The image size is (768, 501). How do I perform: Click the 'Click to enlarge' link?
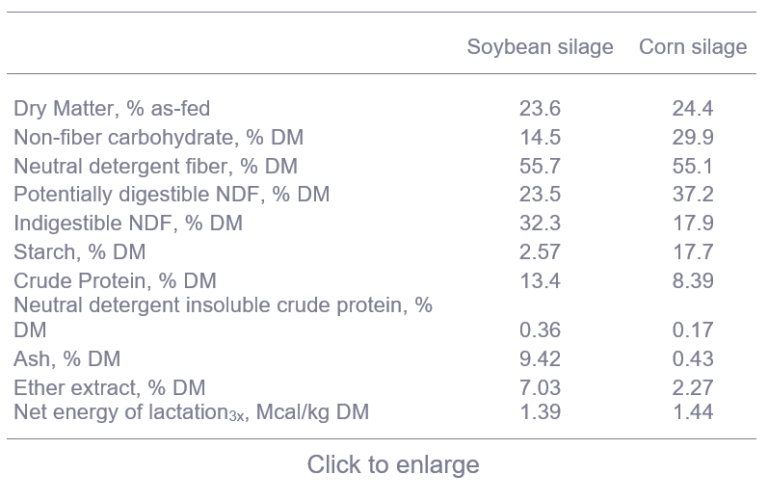coord(393,464)
